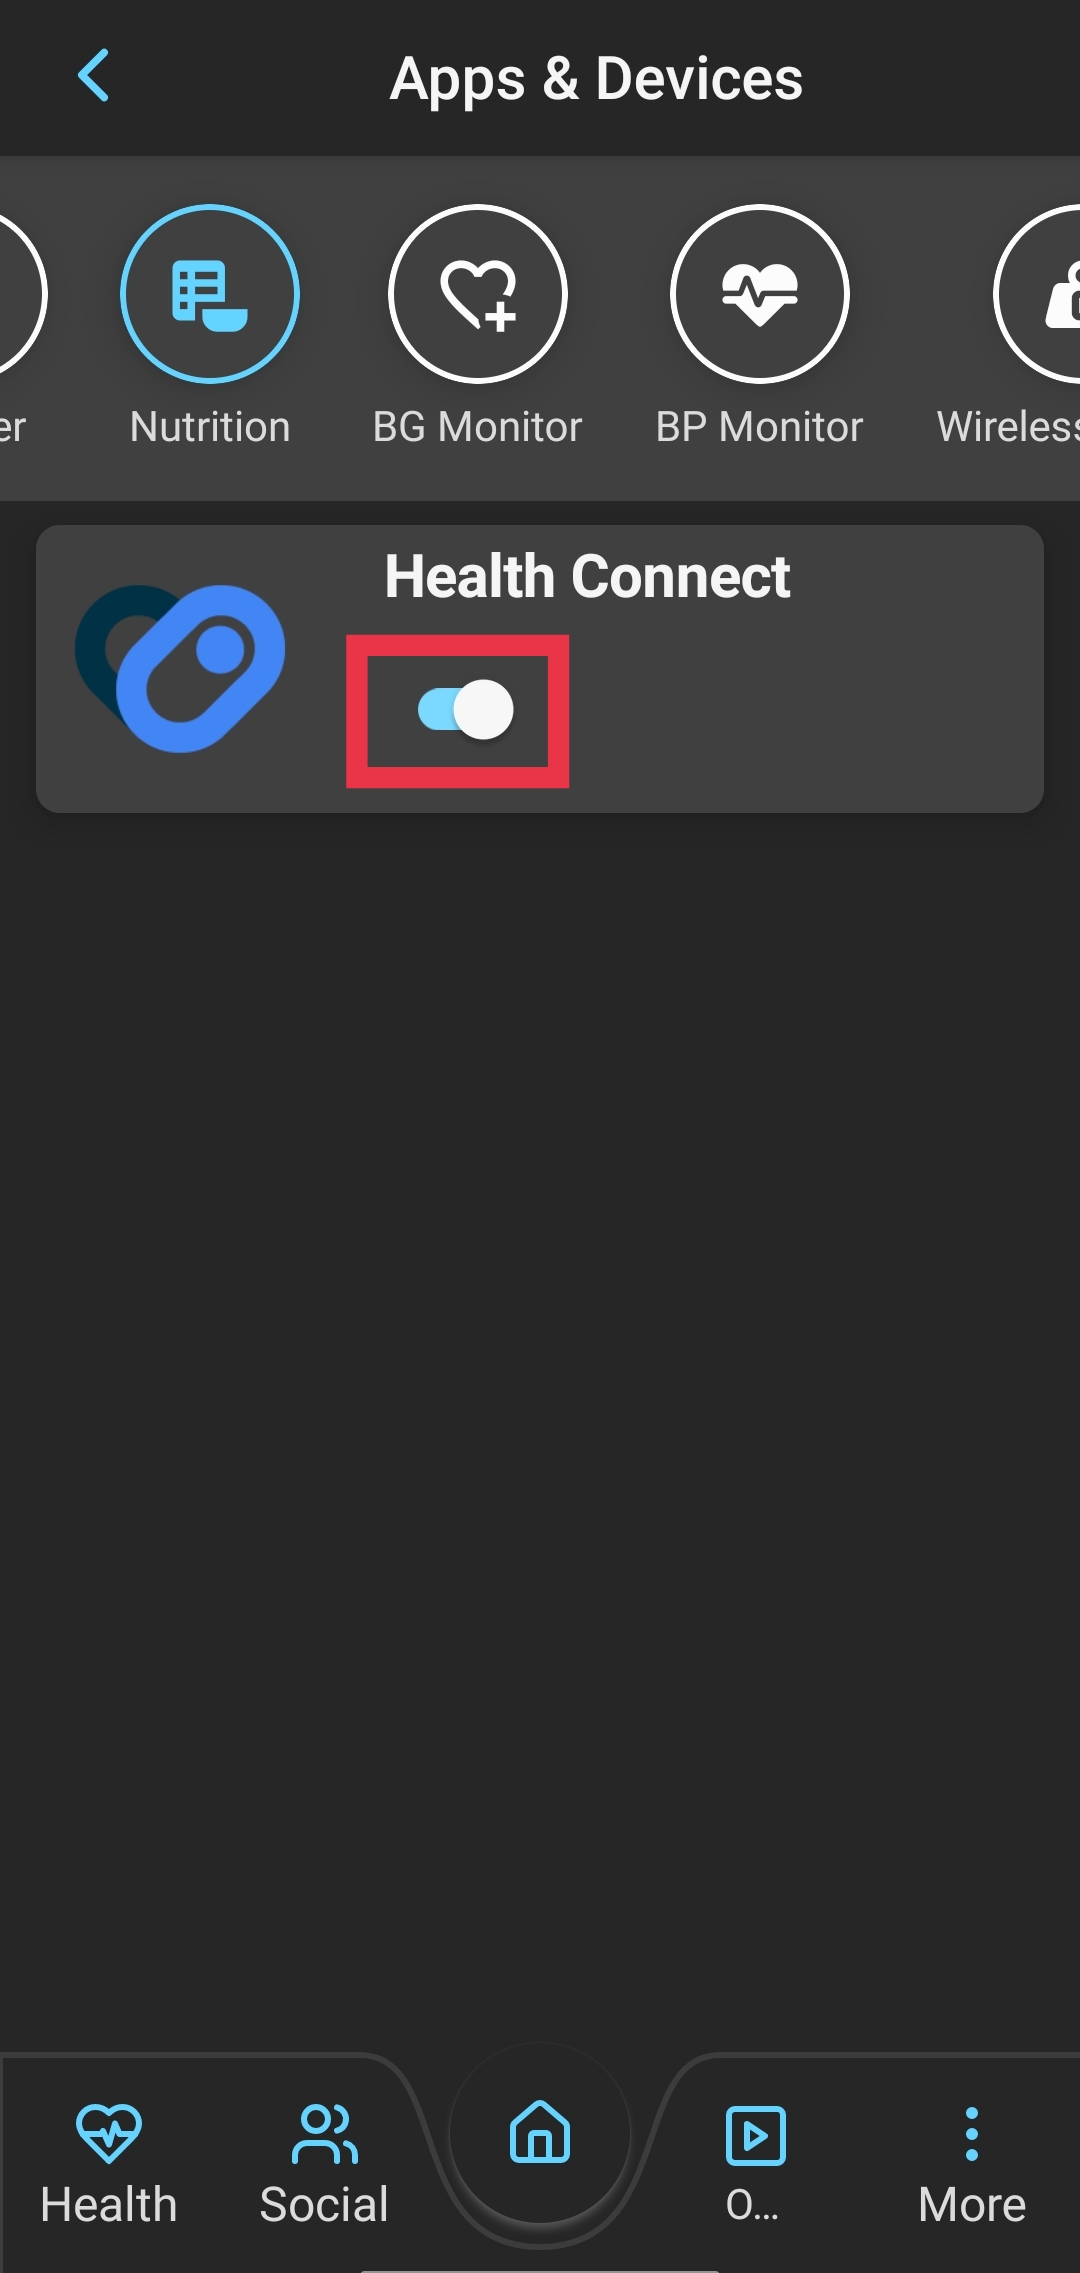Screen dimensions: 1080x2273
Task: Tap the BP Monitor label
Action: (x=760, y=427)
